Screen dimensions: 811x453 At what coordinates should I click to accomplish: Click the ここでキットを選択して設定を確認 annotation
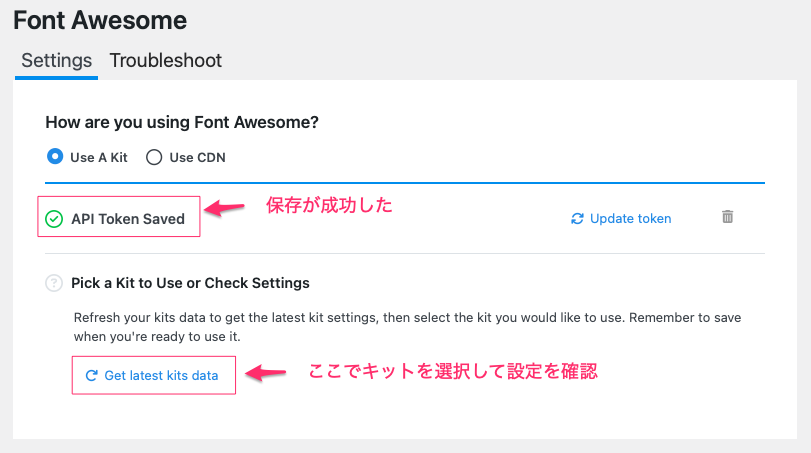[452, 371]
